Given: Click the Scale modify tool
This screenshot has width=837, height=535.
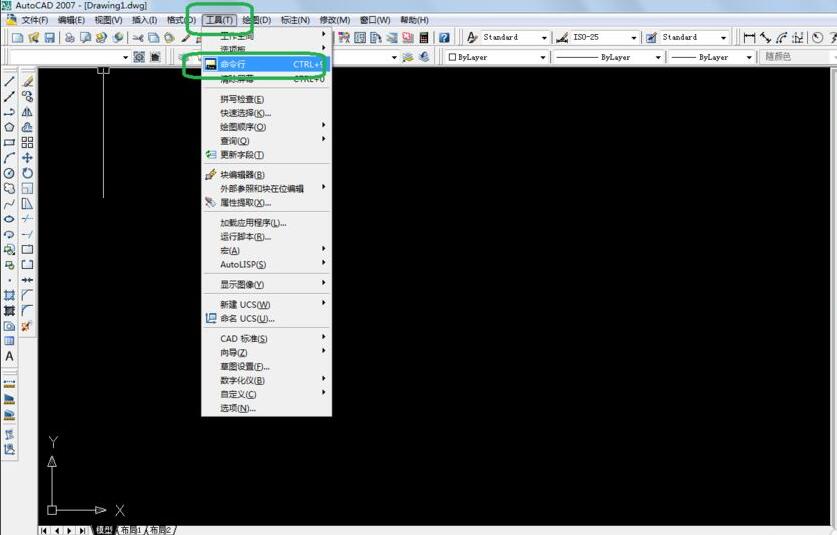Looking at the screenshot, I should tap(27, 188).
